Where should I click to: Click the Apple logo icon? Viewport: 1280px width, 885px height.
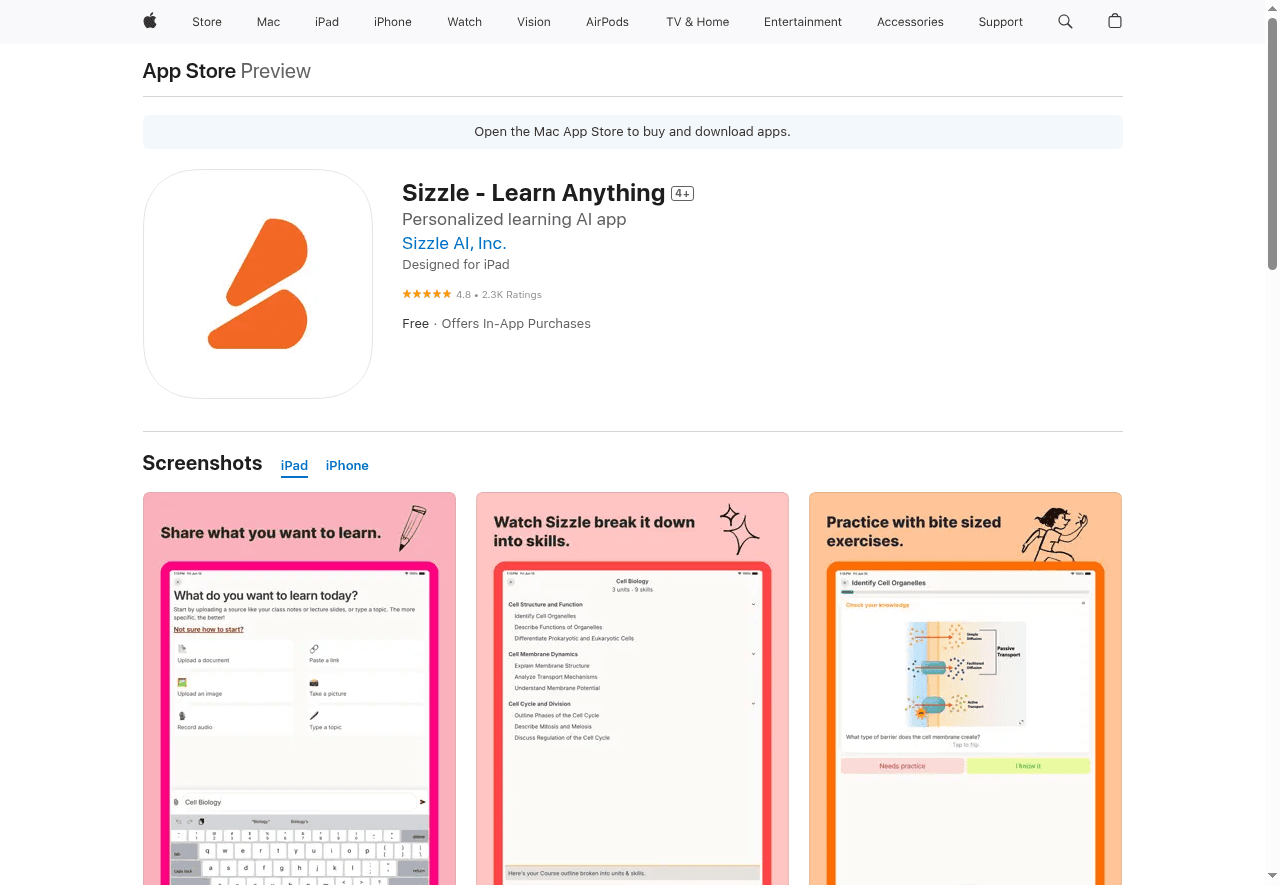(x=150, y=21)
